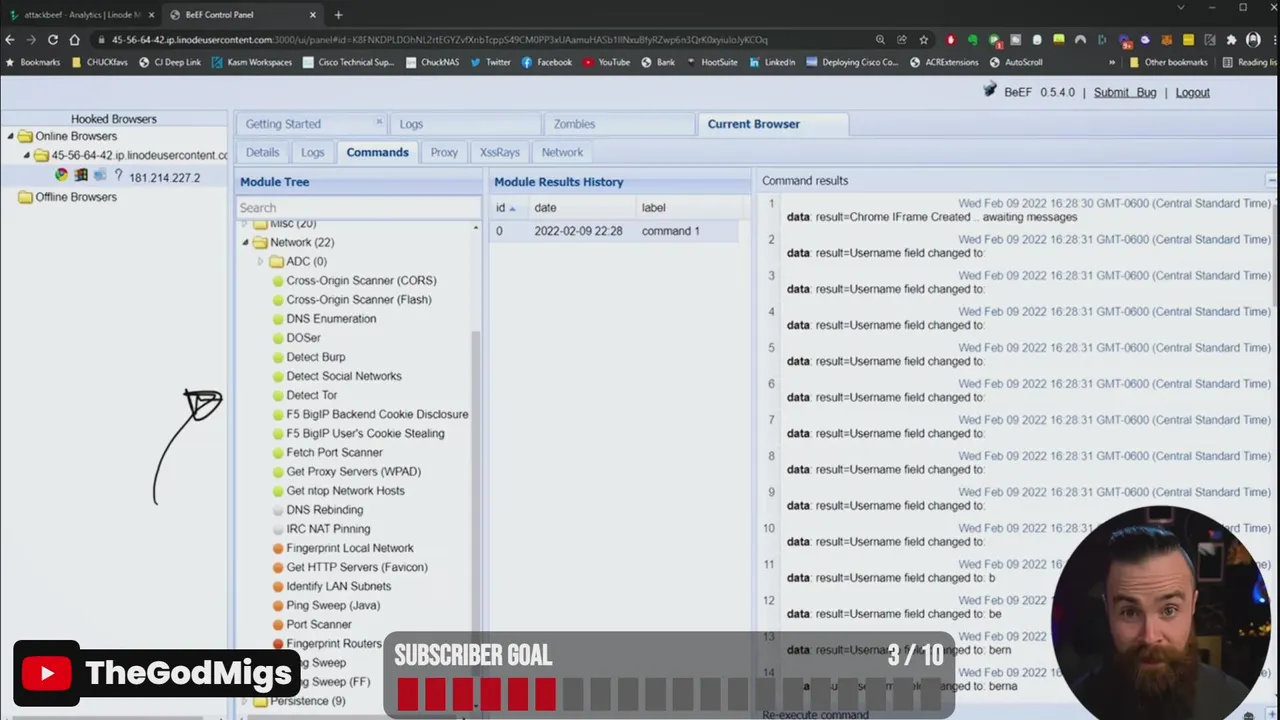Switch to the Network sub-tab

pos(562,152)
